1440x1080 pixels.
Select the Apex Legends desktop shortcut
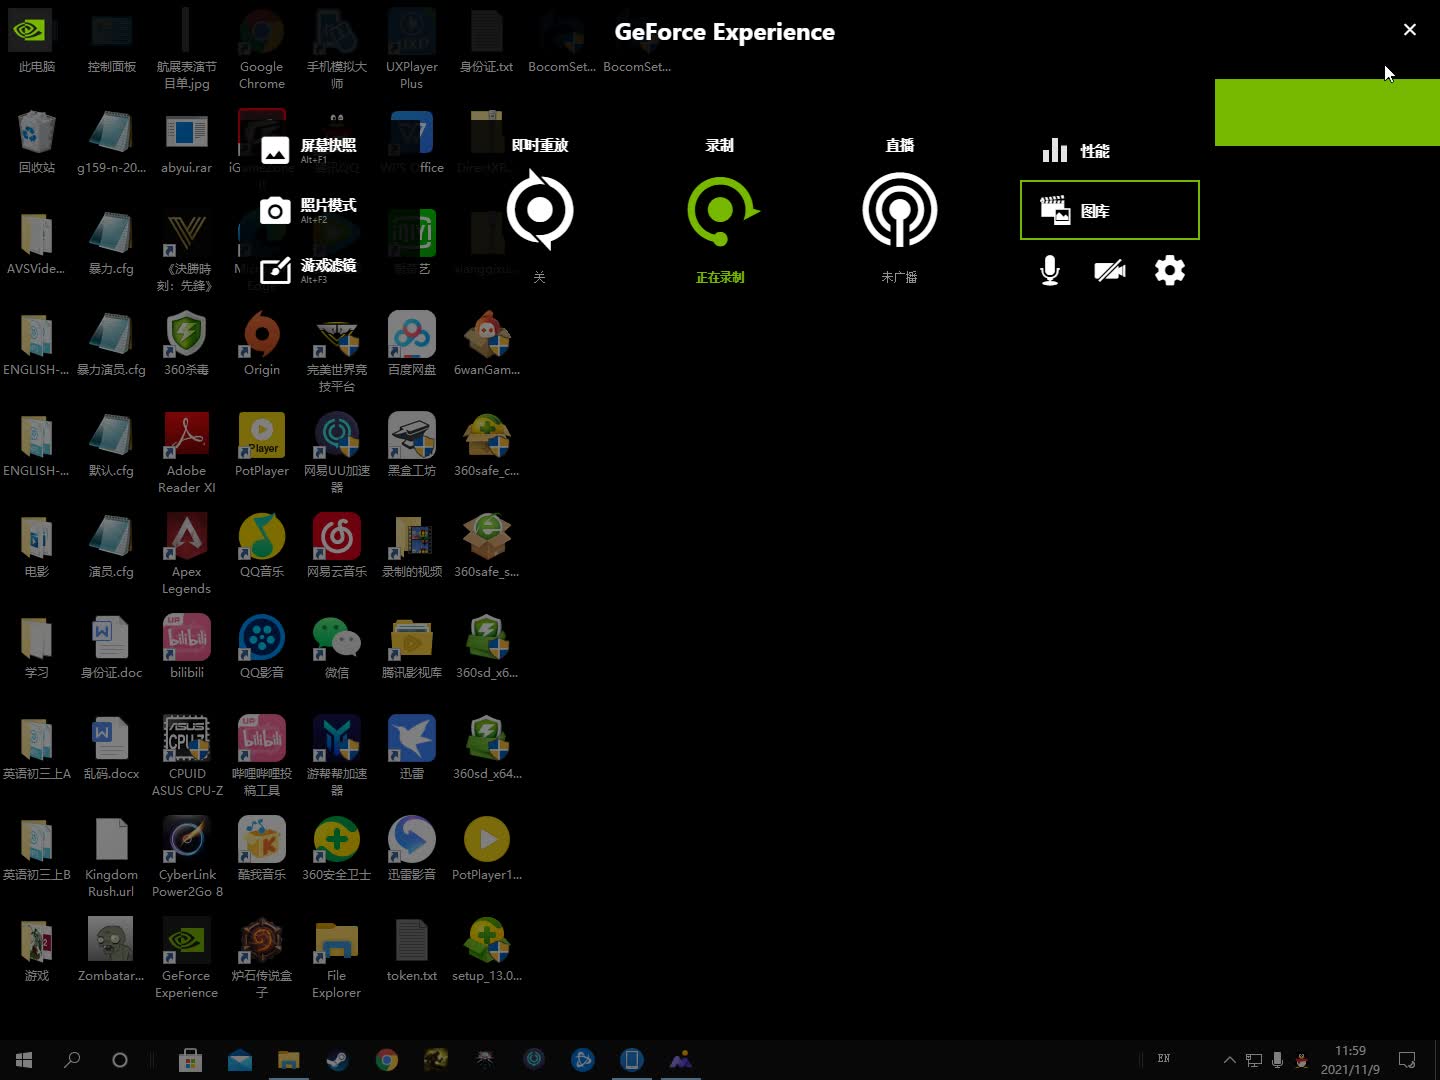coord(187,554)
